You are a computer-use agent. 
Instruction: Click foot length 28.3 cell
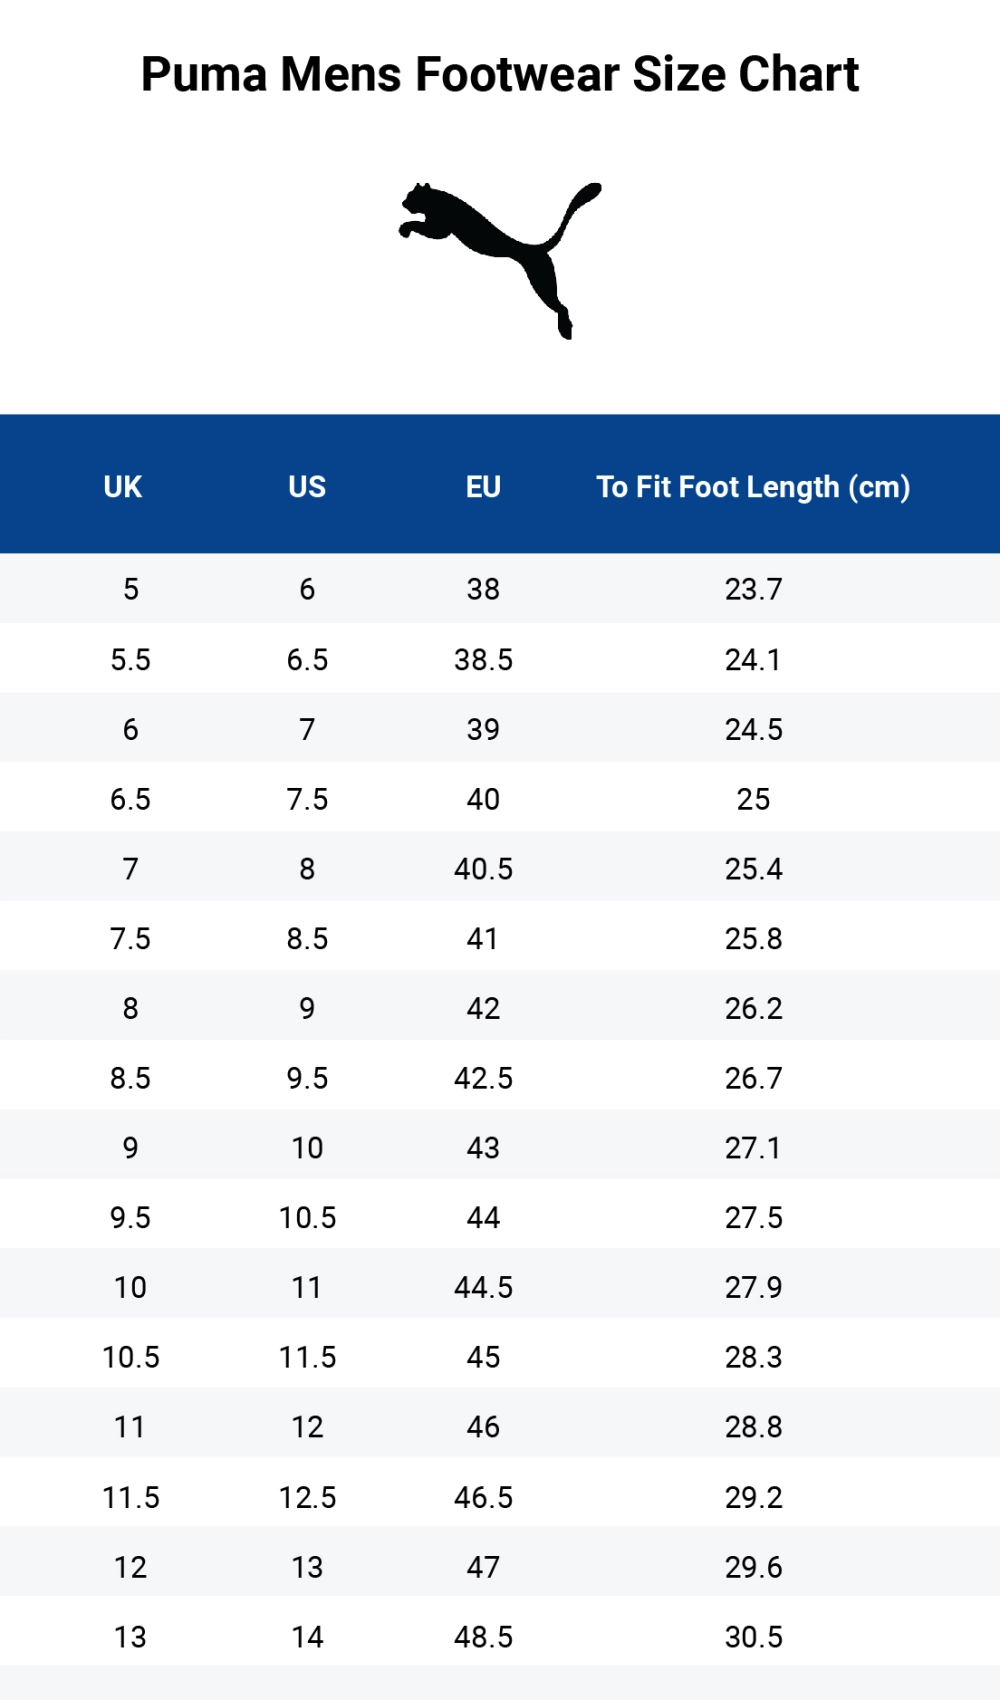pos(754,1357)
